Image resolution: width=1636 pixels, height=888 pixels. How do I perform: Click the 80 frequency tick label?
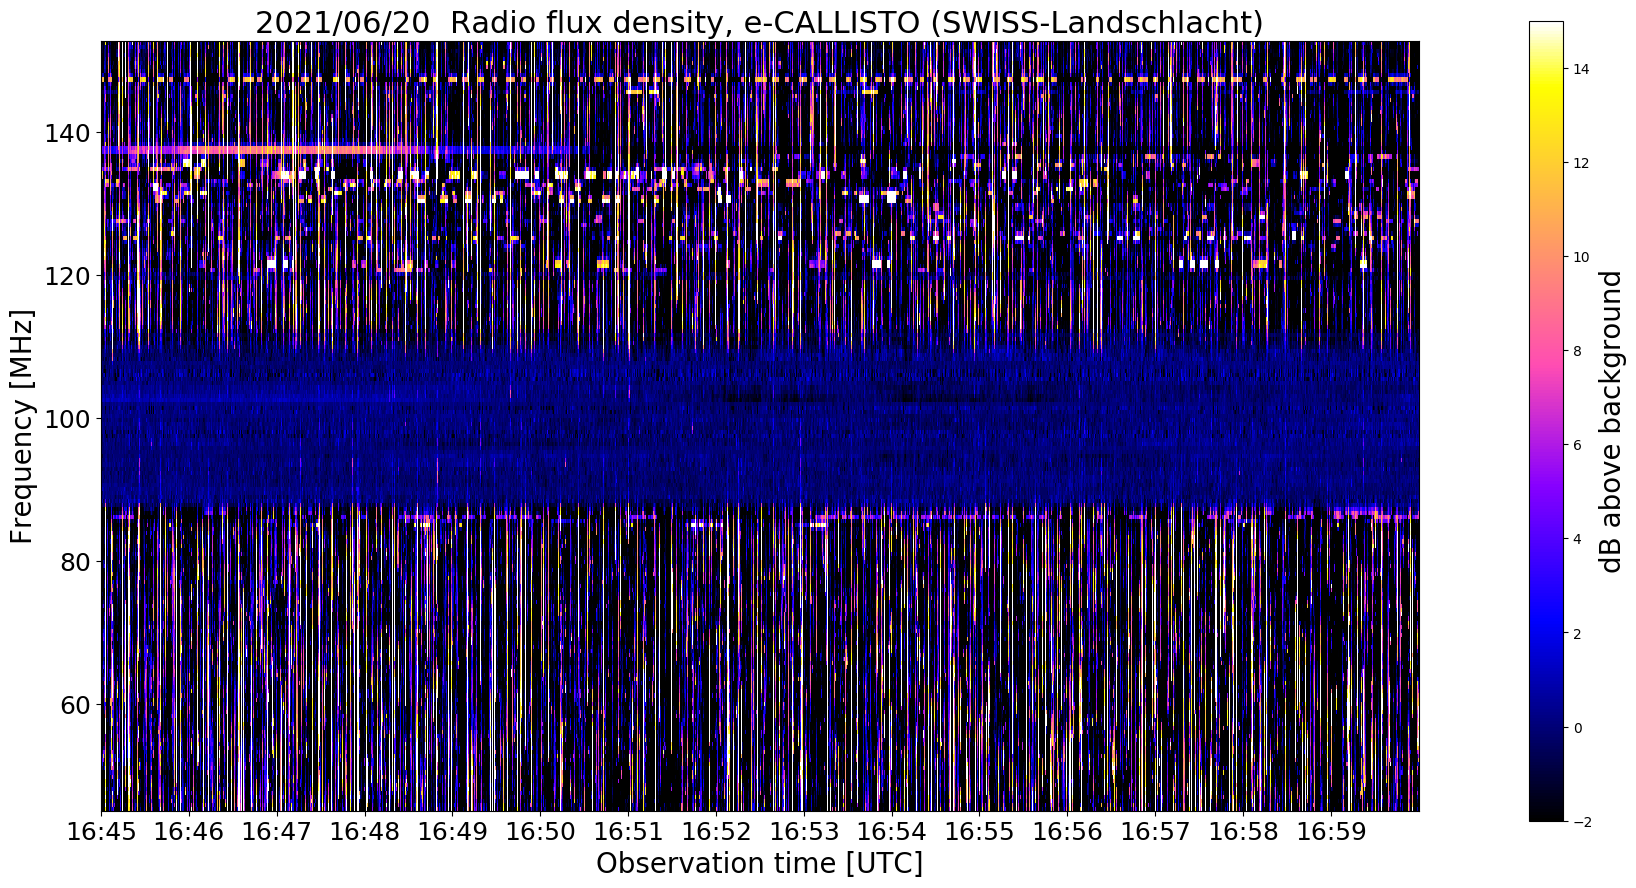(77, 562)
